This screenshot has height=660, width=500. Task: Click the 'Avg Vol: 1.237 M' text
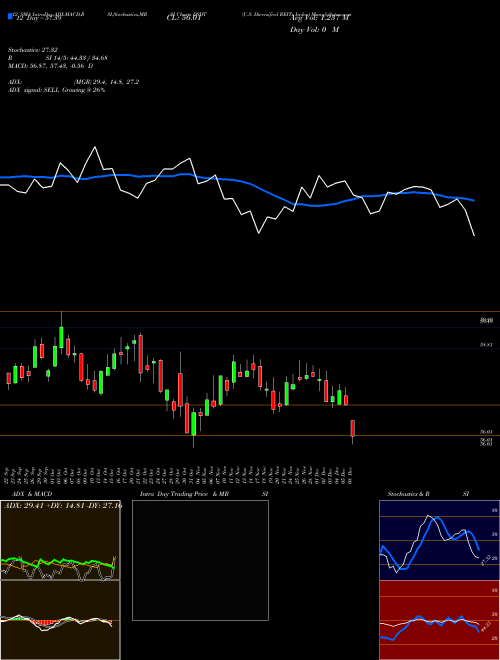[320, 18]
